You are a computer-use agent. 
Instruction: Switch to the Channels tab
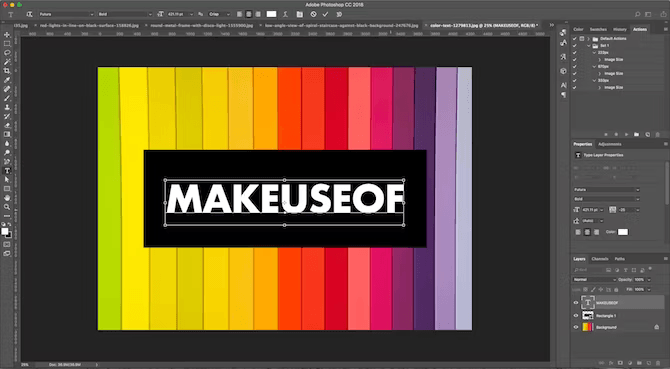(599, 259)
